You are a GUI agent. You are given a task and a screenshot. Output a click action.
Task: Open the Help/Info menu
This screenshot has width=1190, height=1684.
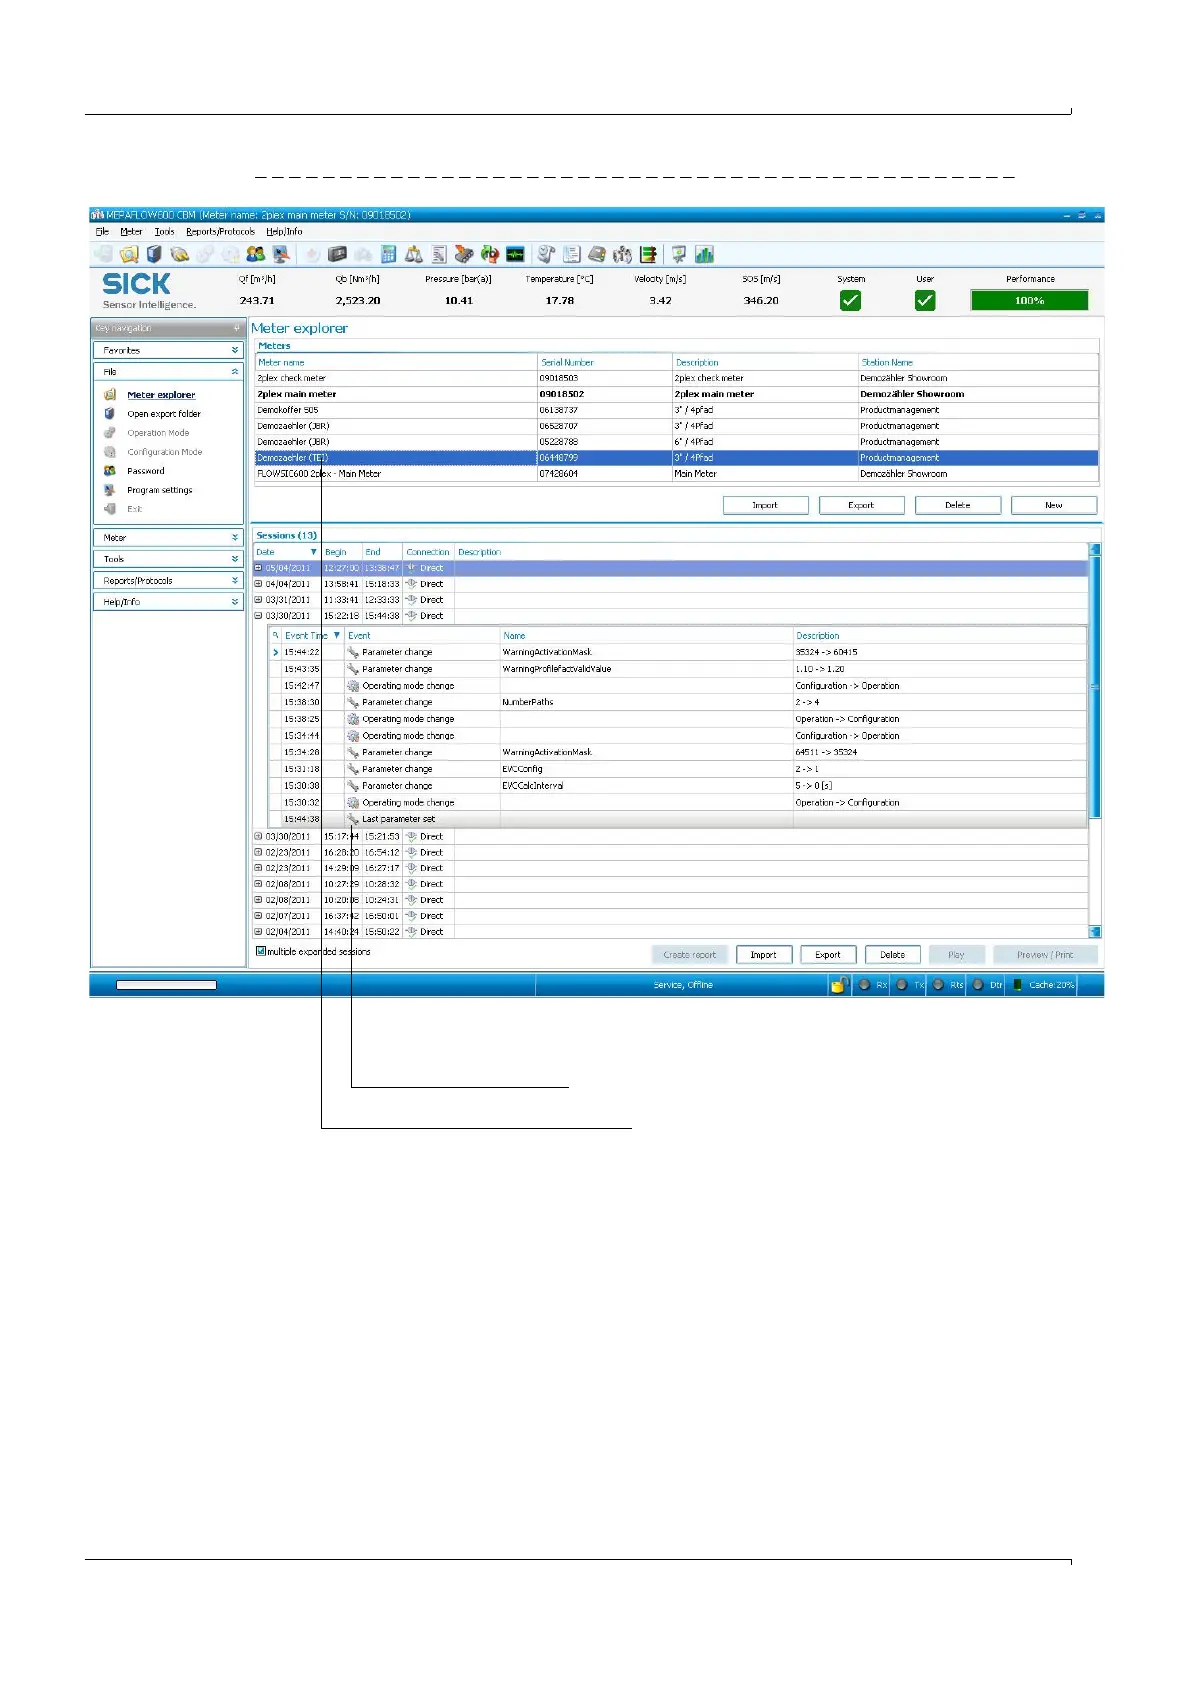[x=284, y=232]
